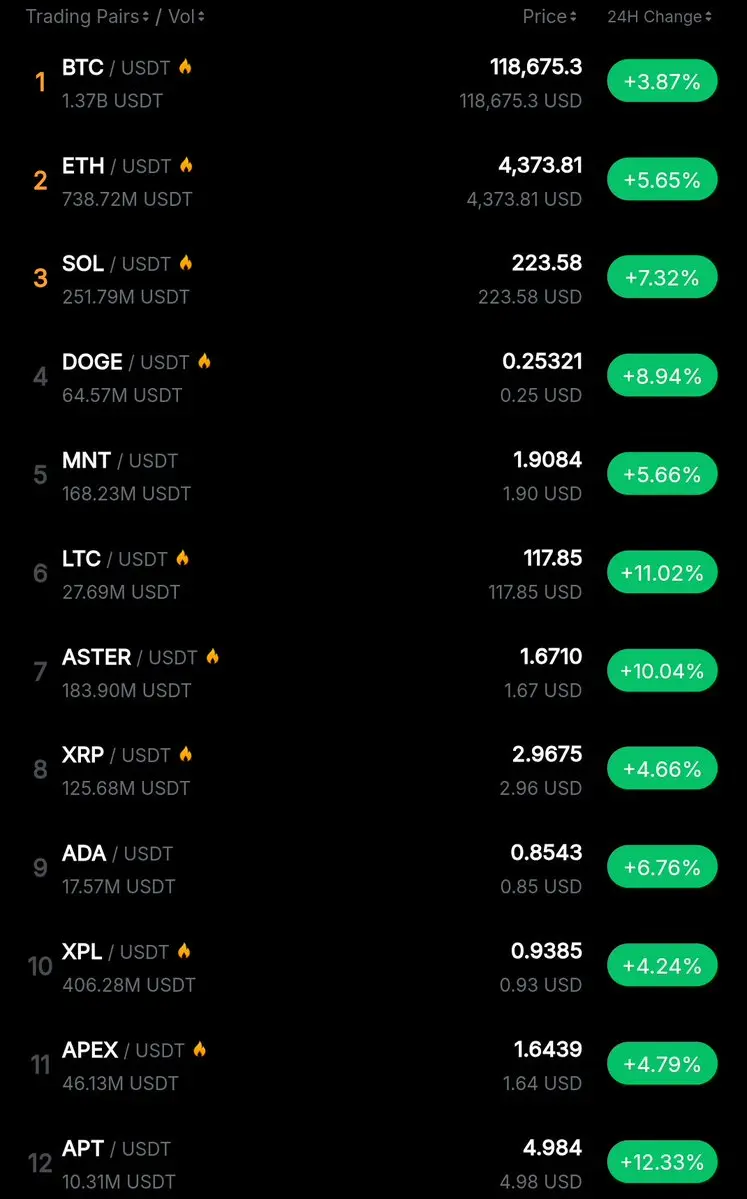Sort by 24H Change column header
This screenshot has height=1199, width=747.
[659, 17]
